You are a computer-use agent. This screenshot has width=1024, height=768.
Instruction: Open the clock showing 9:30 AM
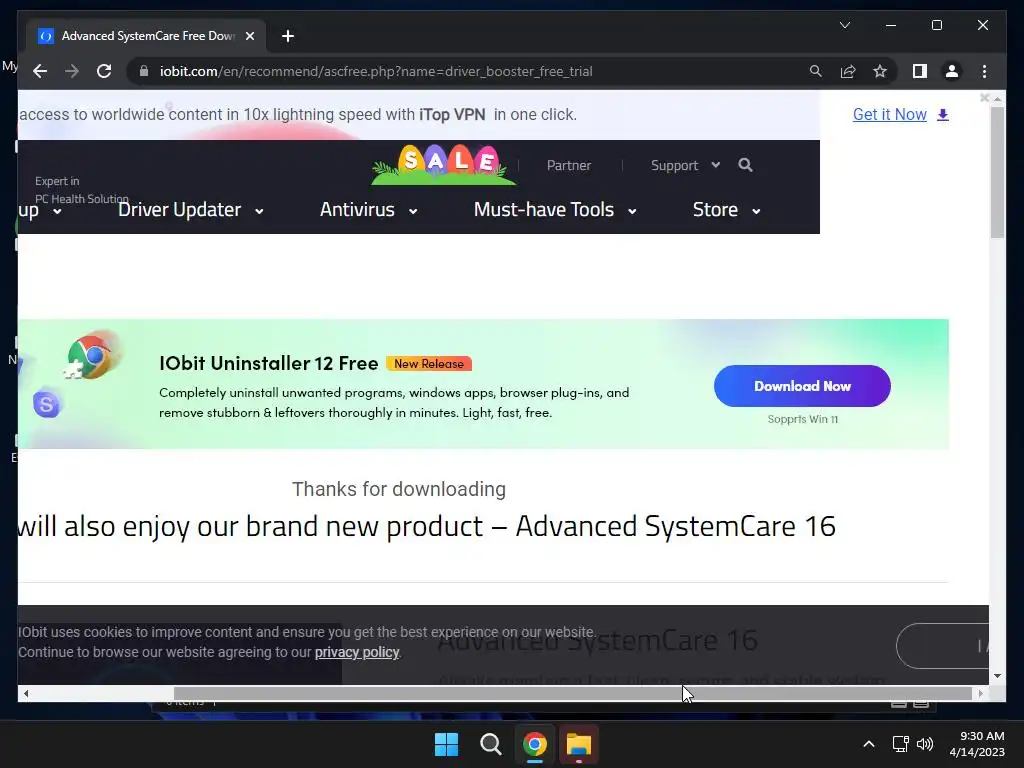(x=977, y=744)
